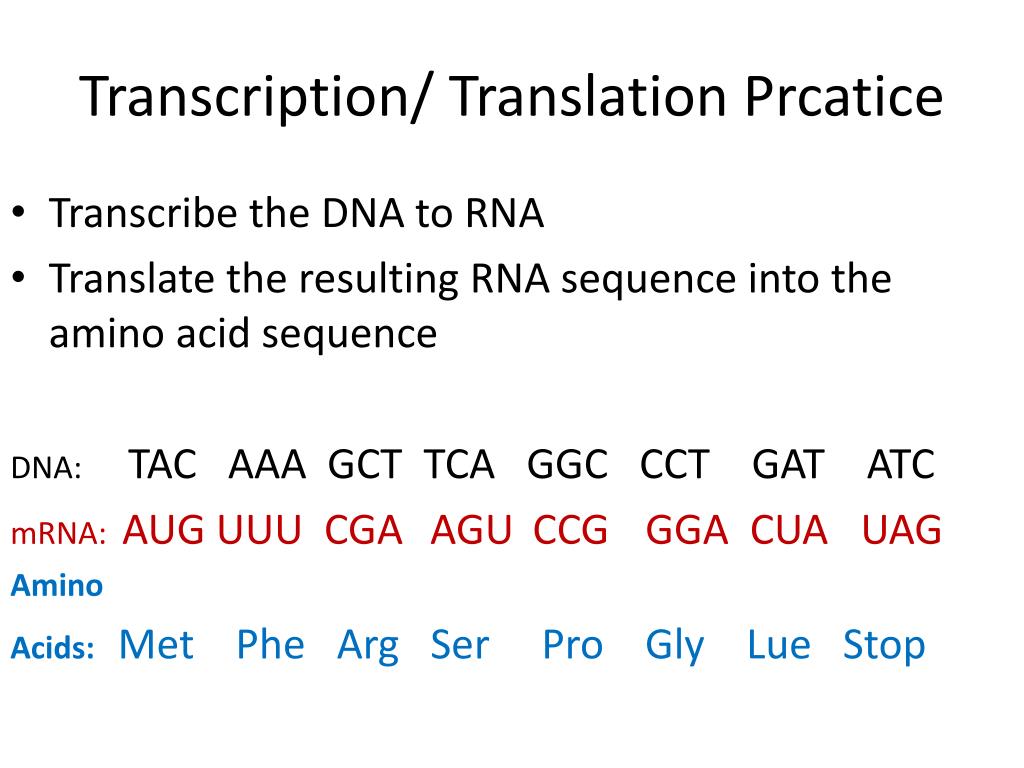Click the misspelled amino acid Lue
Screen dimensions: 1024x768
click(x=778, y=645)
